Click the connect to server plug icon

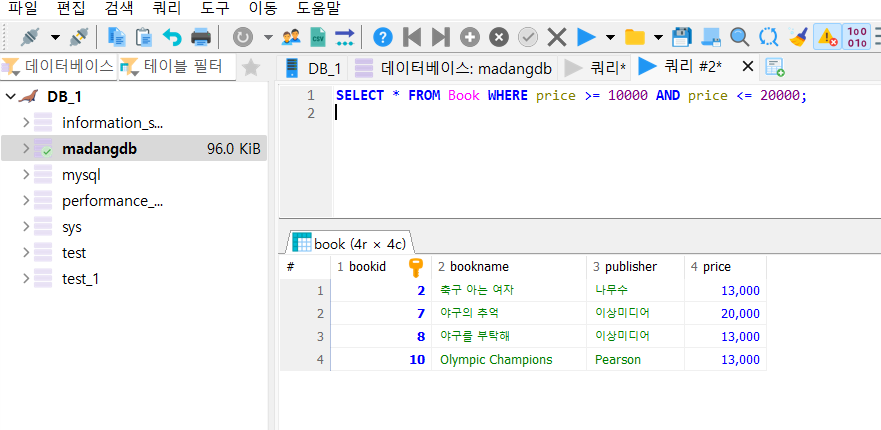tap(29, 38)
